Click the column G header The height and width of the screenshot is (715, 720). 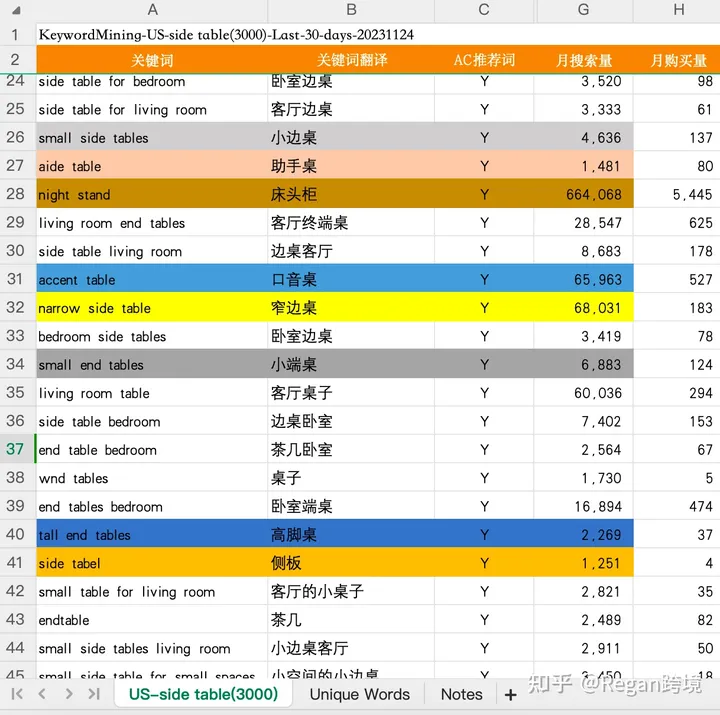pyautogui.click(x=583, y=10)
